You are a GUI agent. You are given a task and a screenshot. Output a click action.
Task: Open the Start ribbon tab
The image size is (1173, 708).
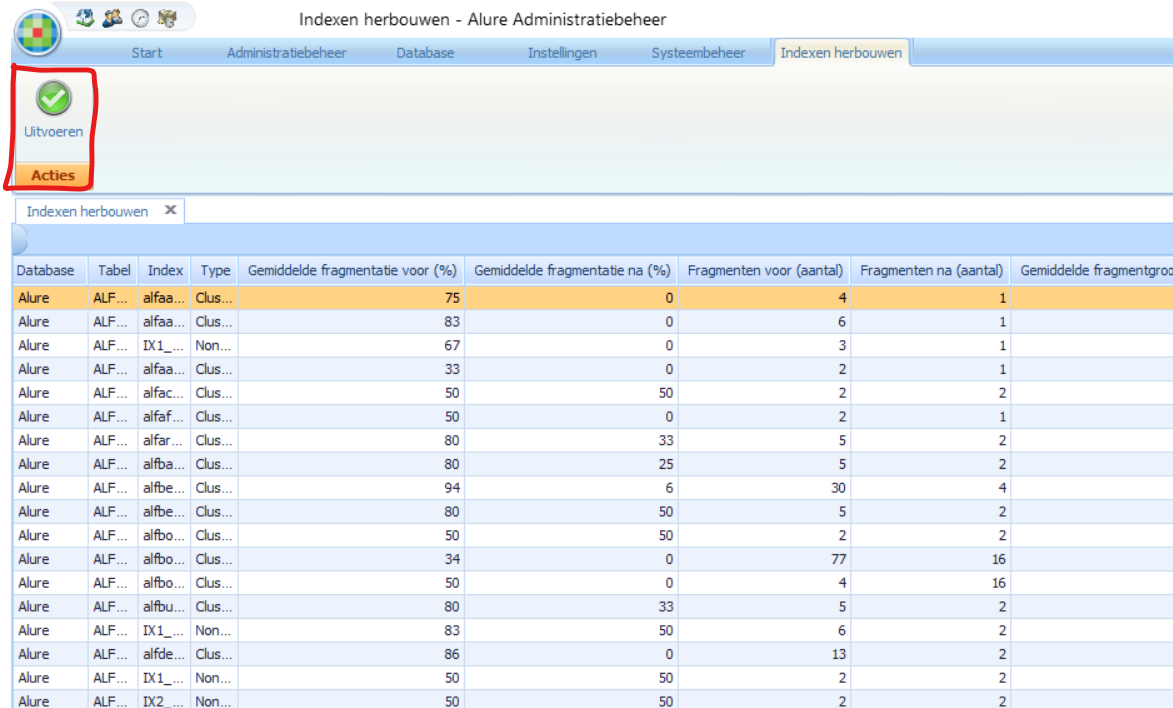pyautogui.click(x=146, y=53)
